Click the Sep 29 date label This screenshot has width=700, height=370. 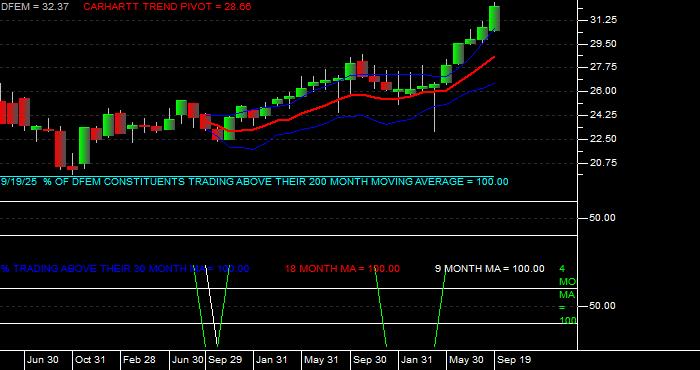click(x=225, y=360)
